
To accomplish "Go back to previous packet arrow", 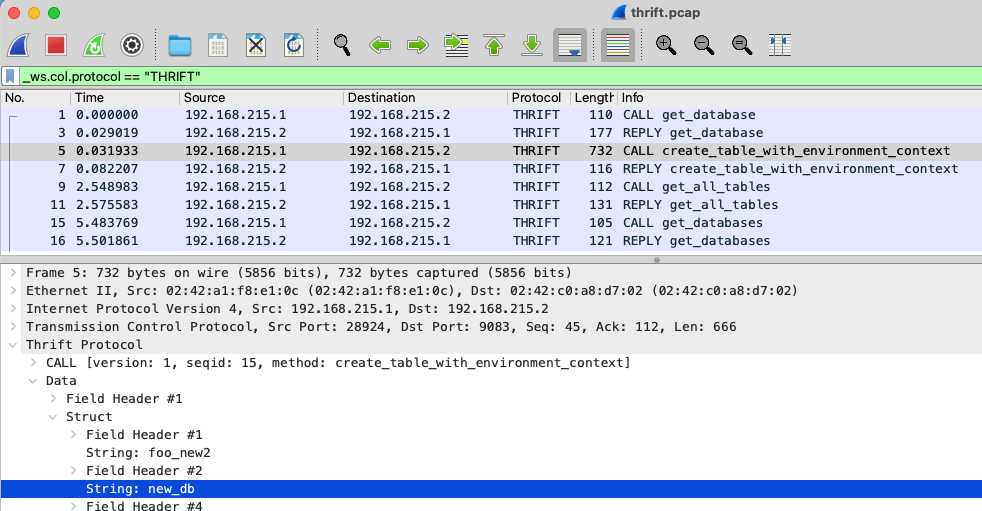I will coord(380,45).
